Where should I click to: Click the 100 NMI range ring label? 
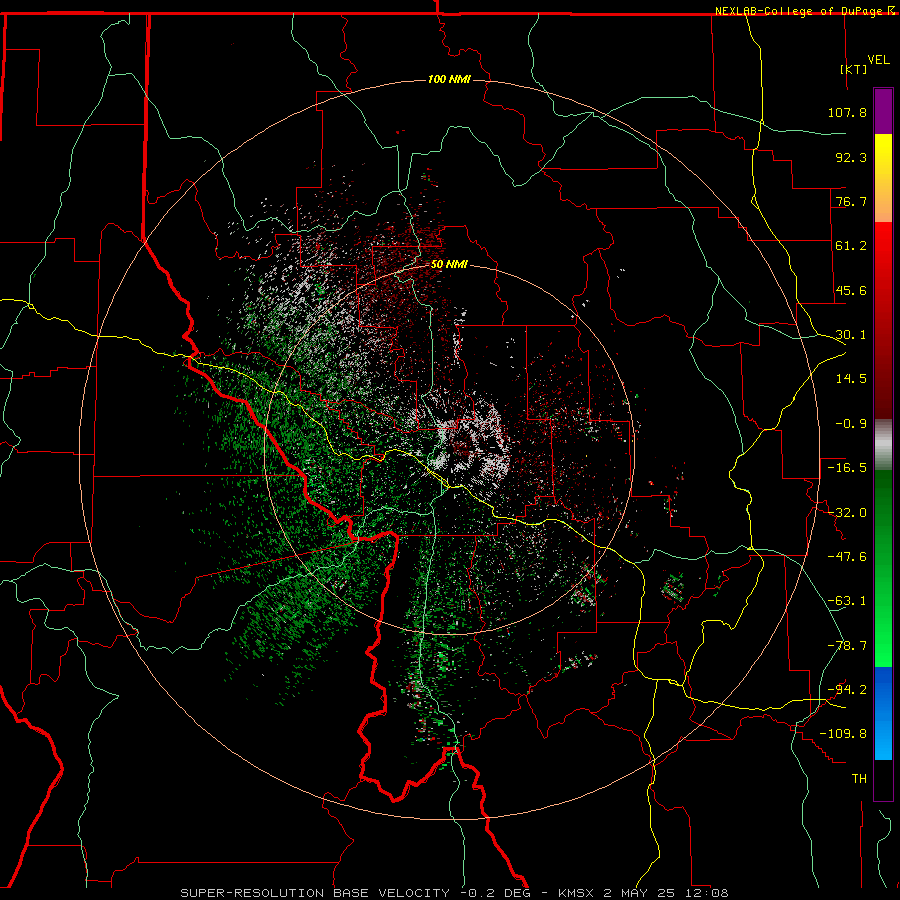point(449,79)
